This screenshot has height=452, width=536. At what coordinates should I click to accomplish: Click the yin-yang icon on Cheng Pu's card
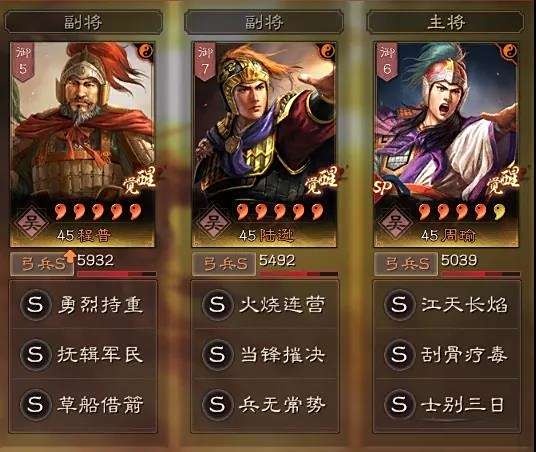point(146,52)
